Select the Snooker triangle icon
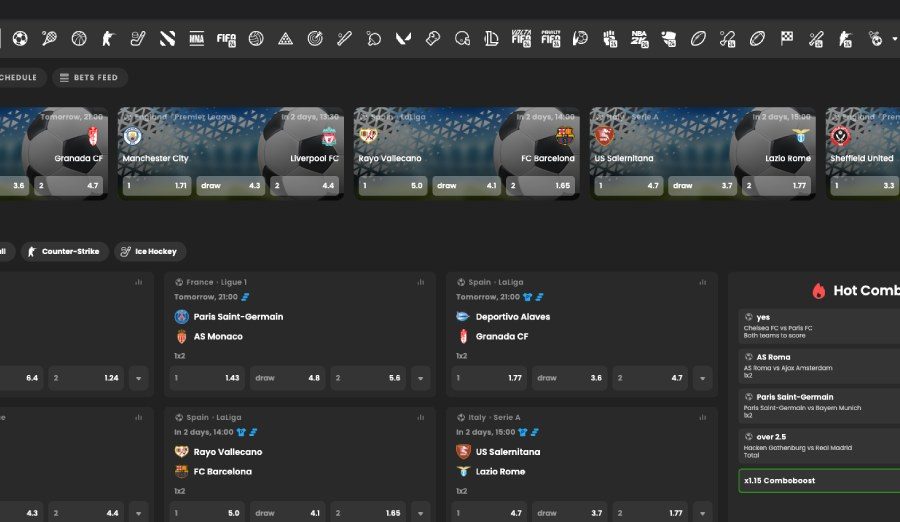The height and width of the screenshot is (522, 900). click(285, 38)
